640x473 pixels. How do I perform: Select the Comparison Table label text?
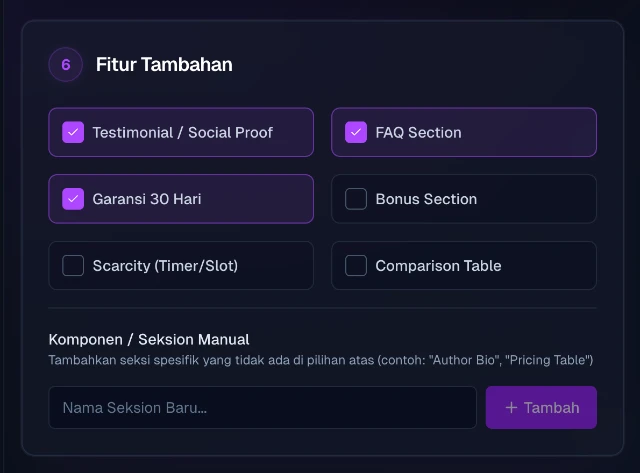click(x=438, y=266)
